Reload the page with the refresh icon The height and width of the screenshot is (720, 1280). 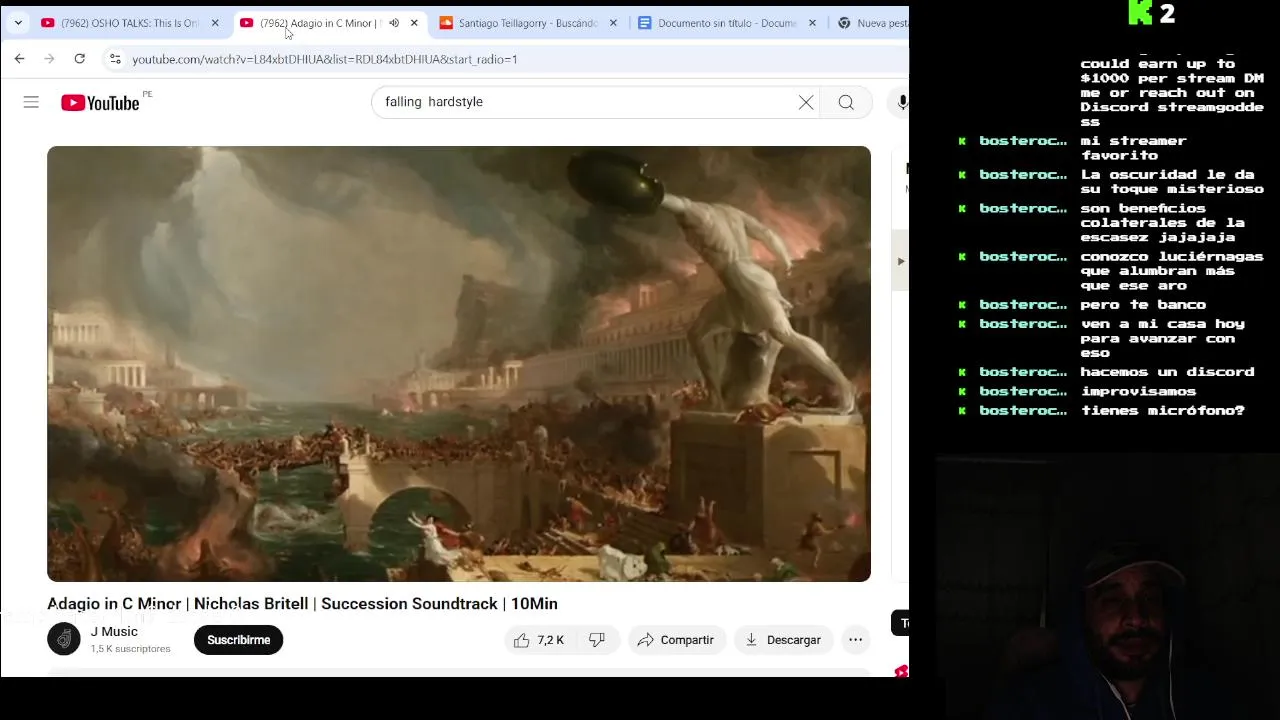(x=79, y=59)
